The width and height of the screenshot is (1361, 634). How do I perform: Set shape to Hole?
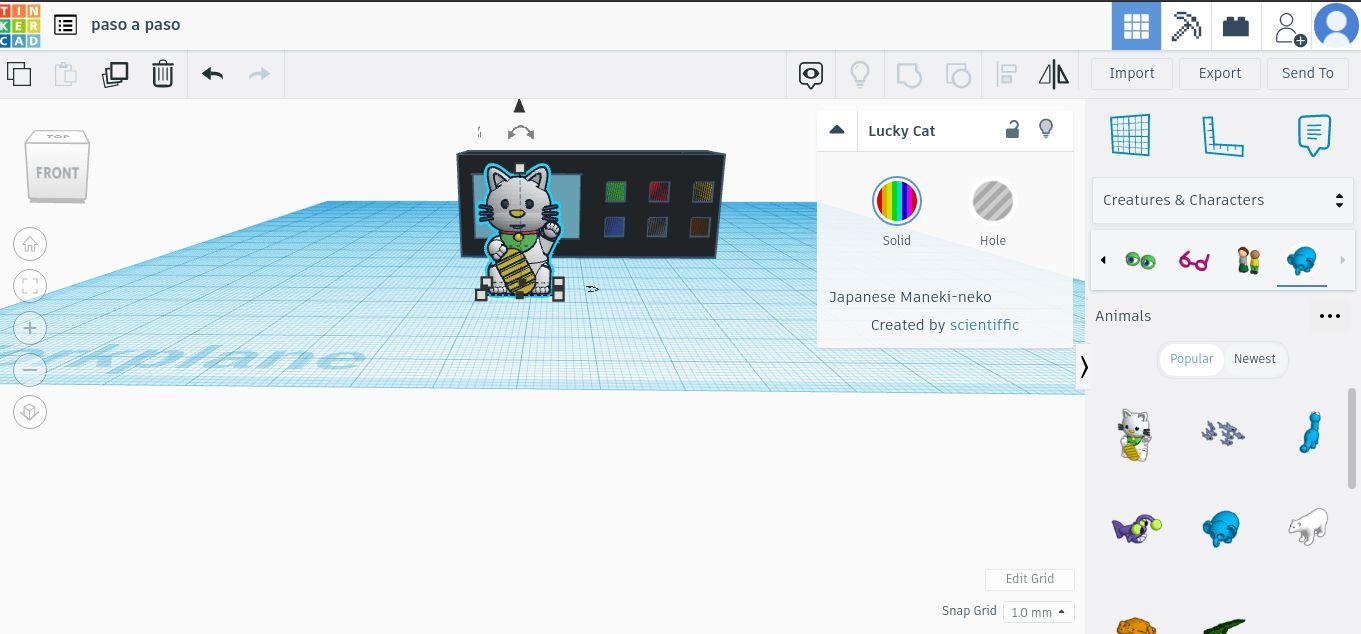pyautogui.click(x=993, y=201)
